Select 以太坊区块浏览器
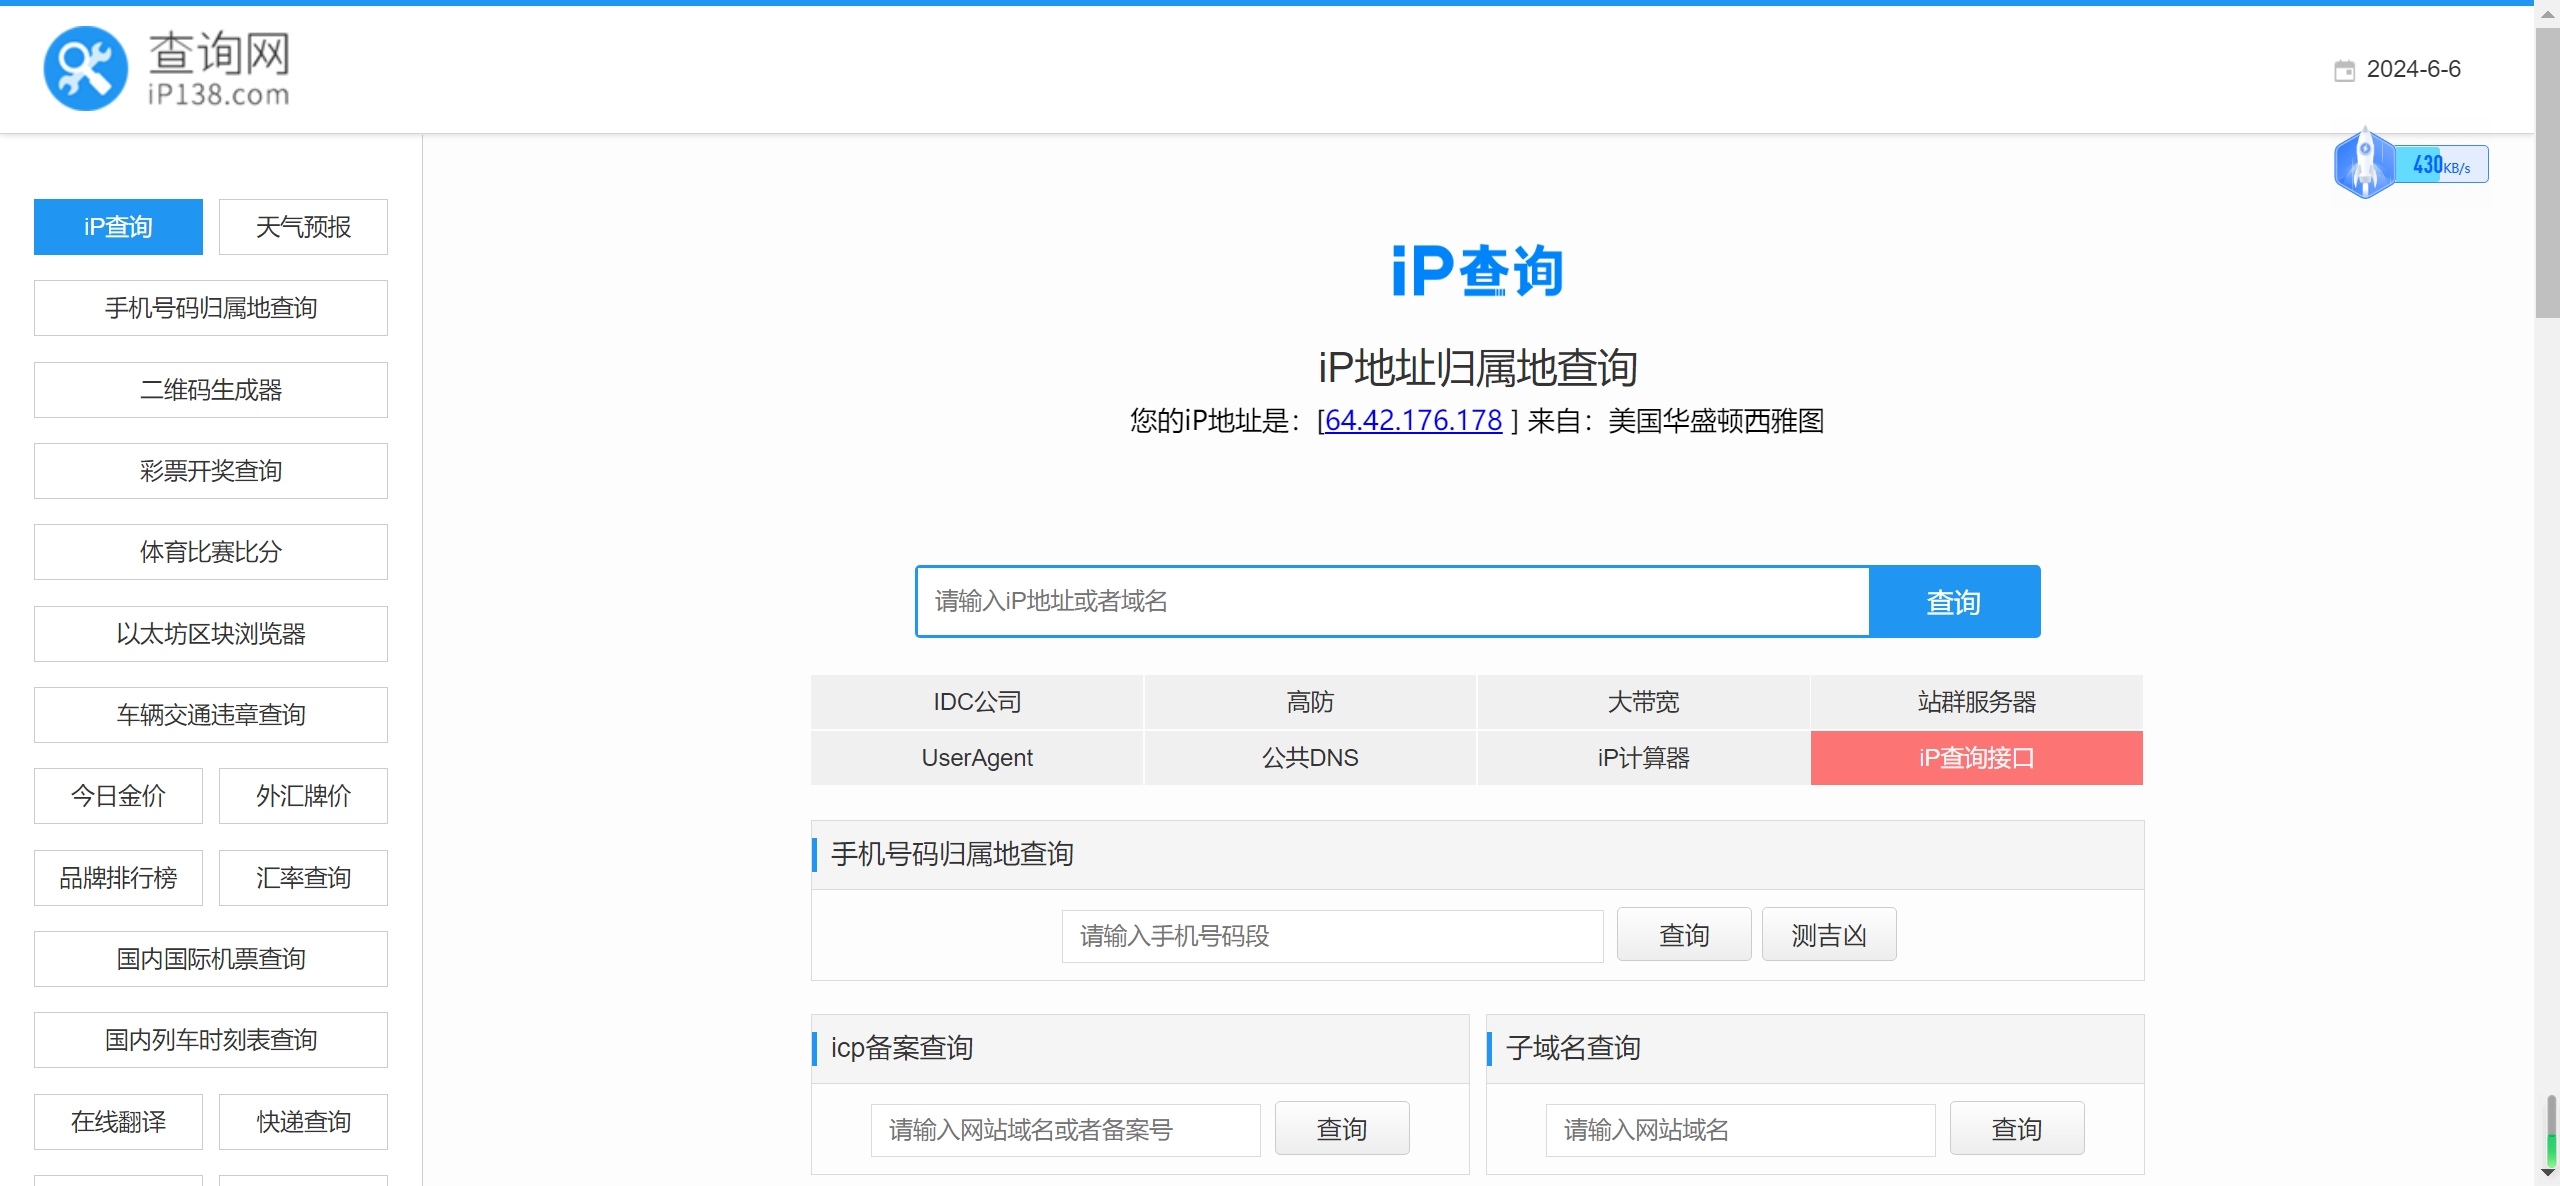The image size is (2560, 1186). tap(211, 634)
